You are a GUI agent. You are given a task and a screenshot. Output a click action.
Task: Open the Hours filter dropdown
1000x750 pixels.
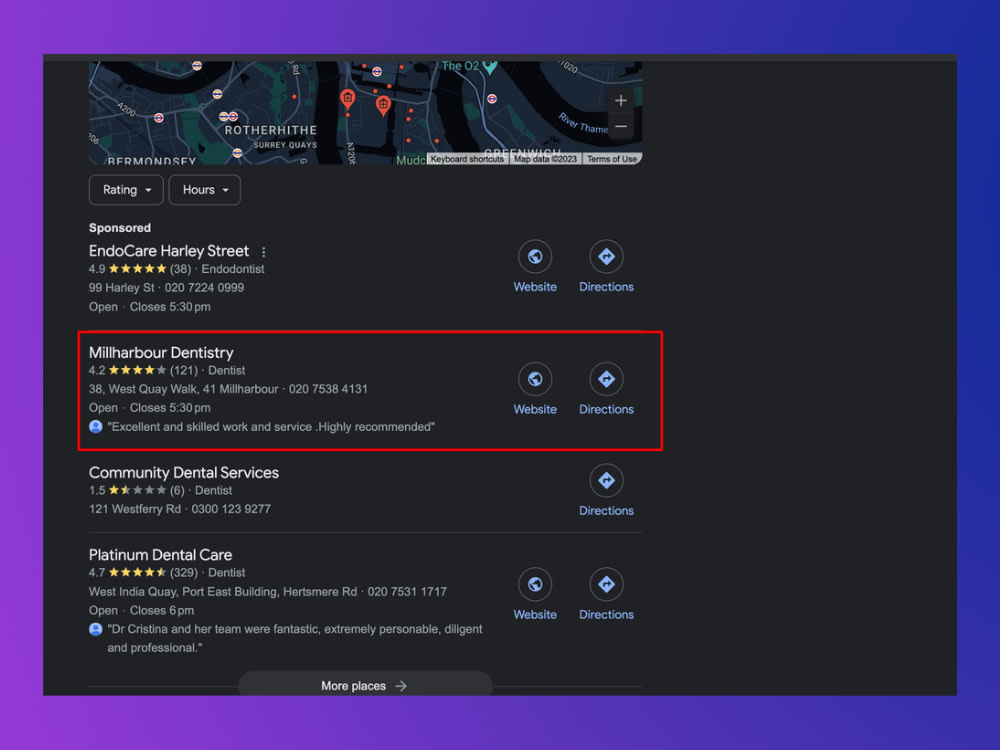click(x=205, y=190)
